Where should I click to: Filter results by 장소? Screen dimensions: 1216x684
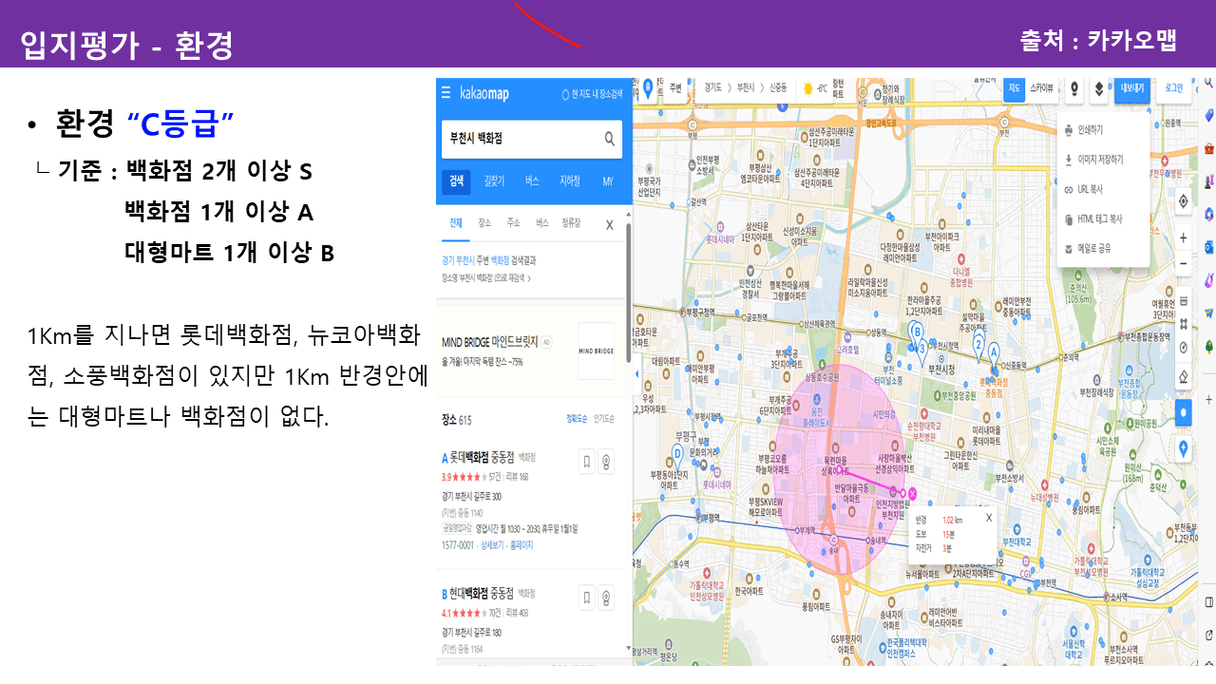click(x=484, y=223)
